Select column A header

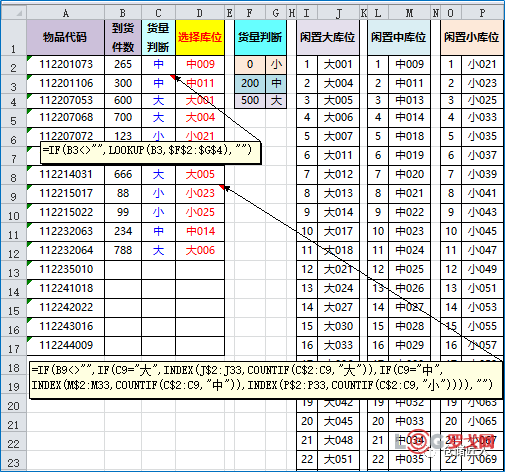click(x=65, y=13)
